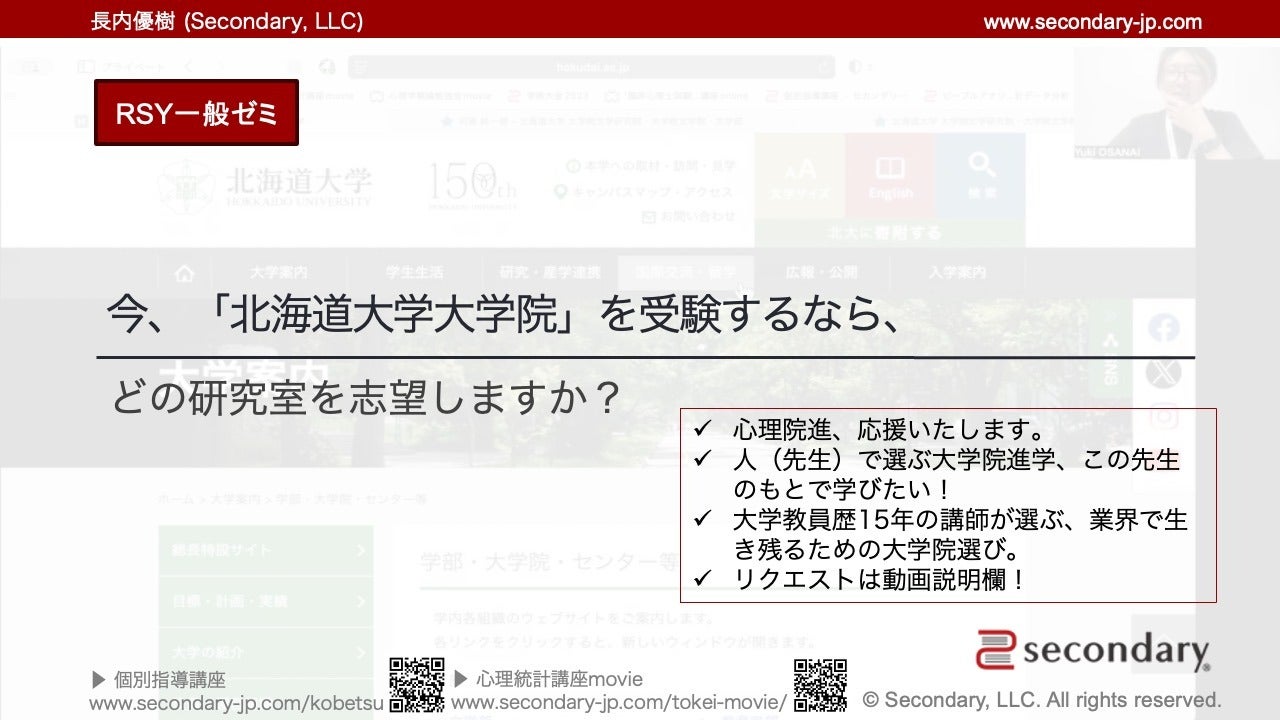
Task: Click the 北大に寄附する donation button
Action: (x=890, y=233)
